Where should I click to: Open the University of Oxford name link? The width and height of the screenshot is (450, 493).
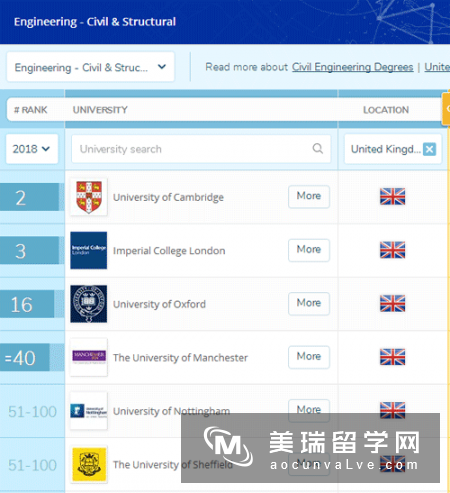click(x=159, y=304)
